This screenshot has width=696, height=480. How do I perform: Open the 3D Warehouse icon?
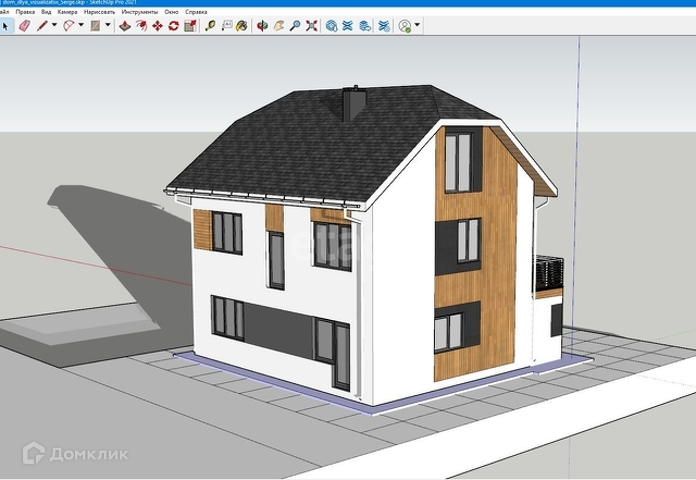(x=332, y=25)
